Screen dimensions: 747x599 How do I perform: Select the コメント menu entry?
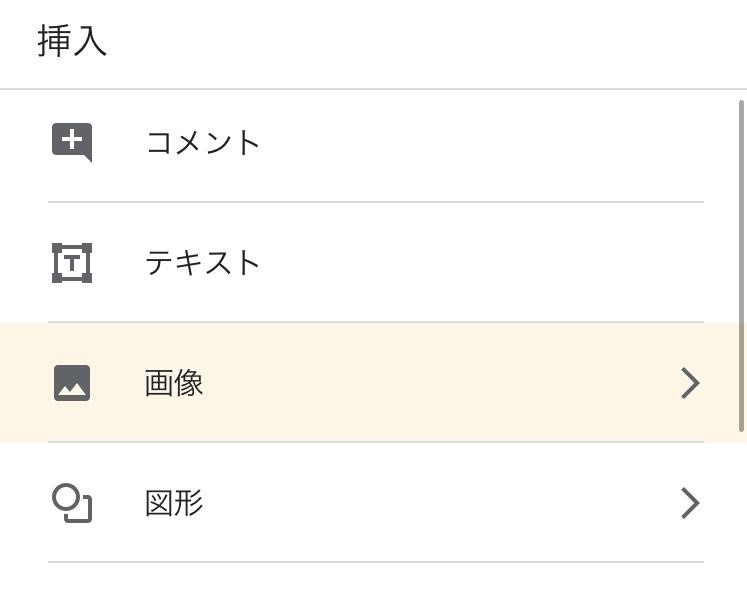203,142
